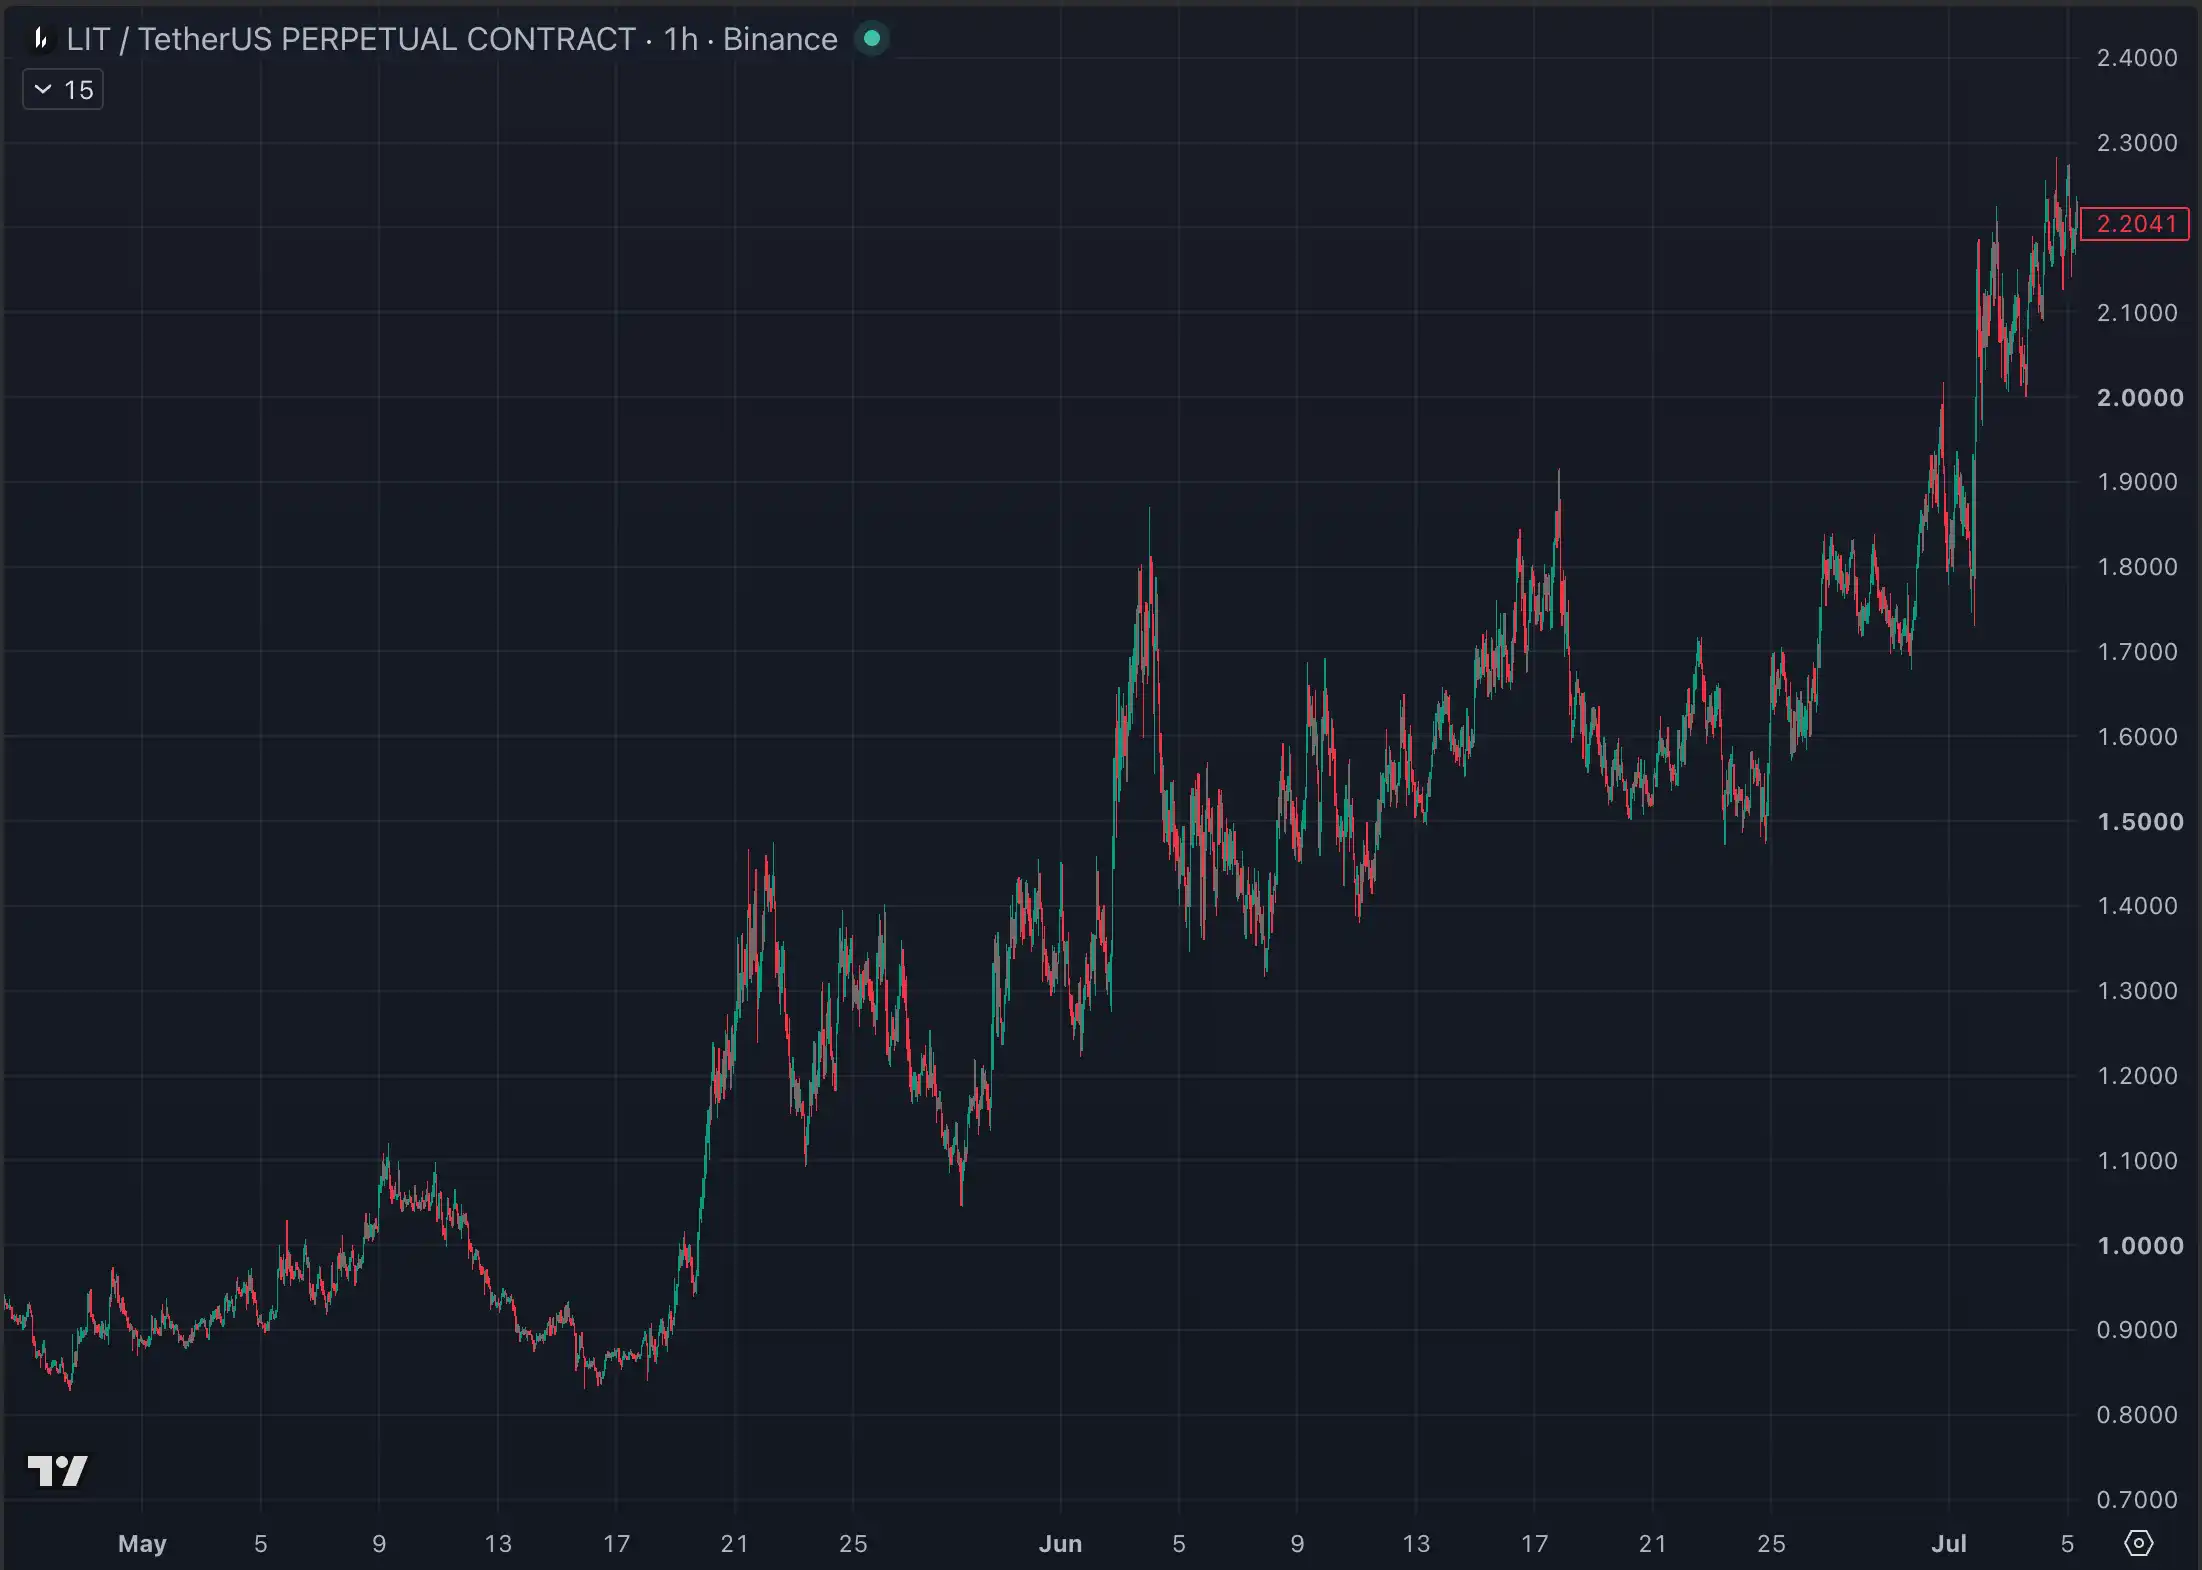Click the current price tag 2.2041

coord(2135,224)
